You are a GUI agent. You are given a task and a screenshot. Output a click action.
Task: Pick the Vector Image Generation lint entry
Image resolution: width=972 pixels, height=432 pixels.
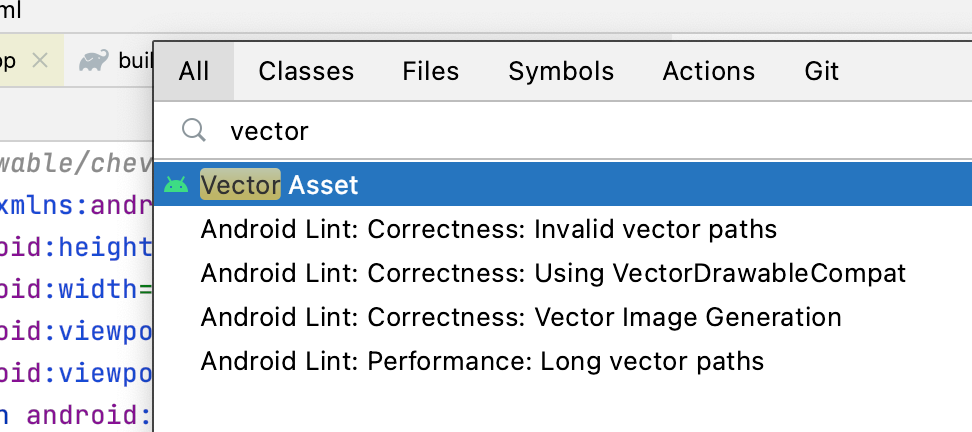[521, 317]
